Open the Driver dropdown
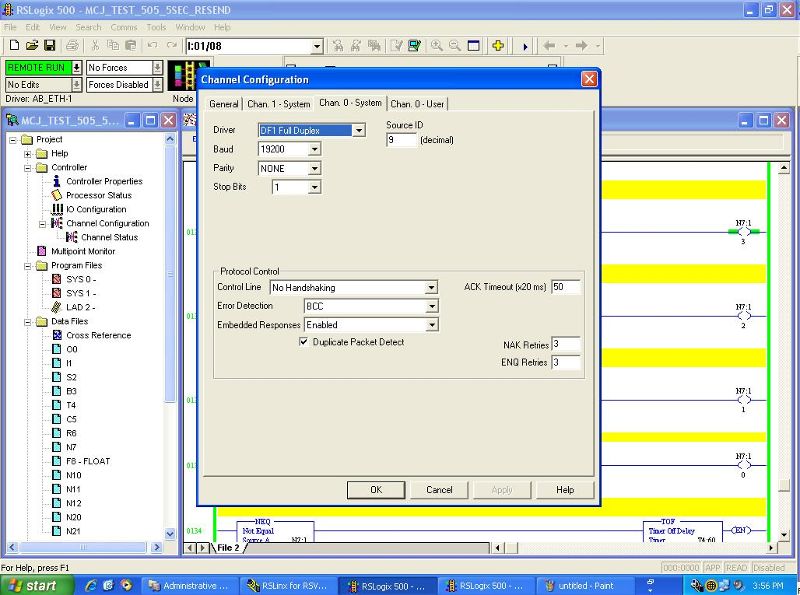The image size is (800, 595). [359, 130]
